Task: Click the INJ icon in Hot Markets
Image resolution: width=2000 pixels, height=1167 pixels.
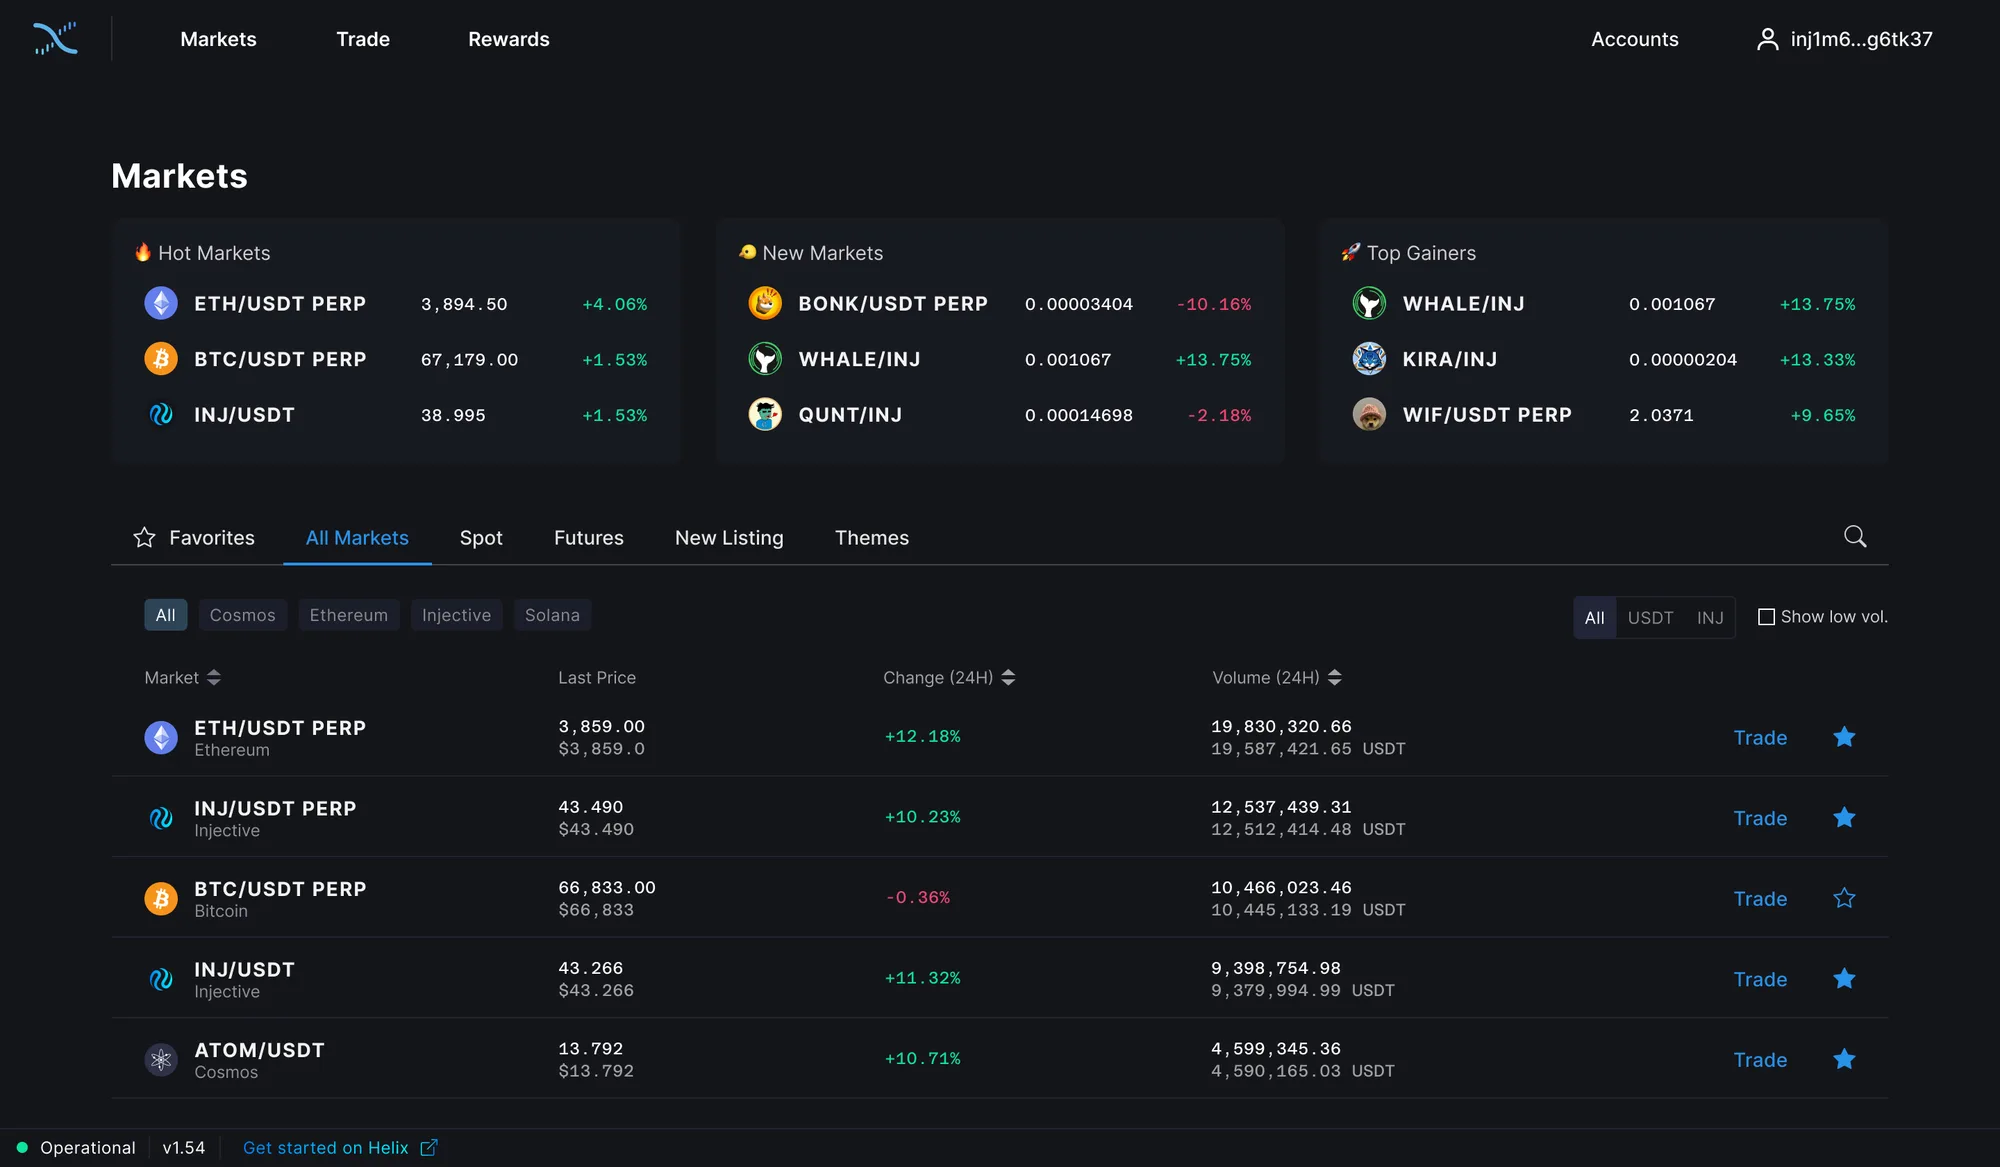Action: pos(161,414)
